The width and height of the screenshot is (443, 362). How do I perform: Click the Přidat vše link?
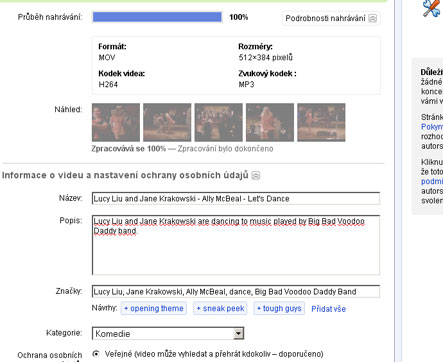point(328,309)
